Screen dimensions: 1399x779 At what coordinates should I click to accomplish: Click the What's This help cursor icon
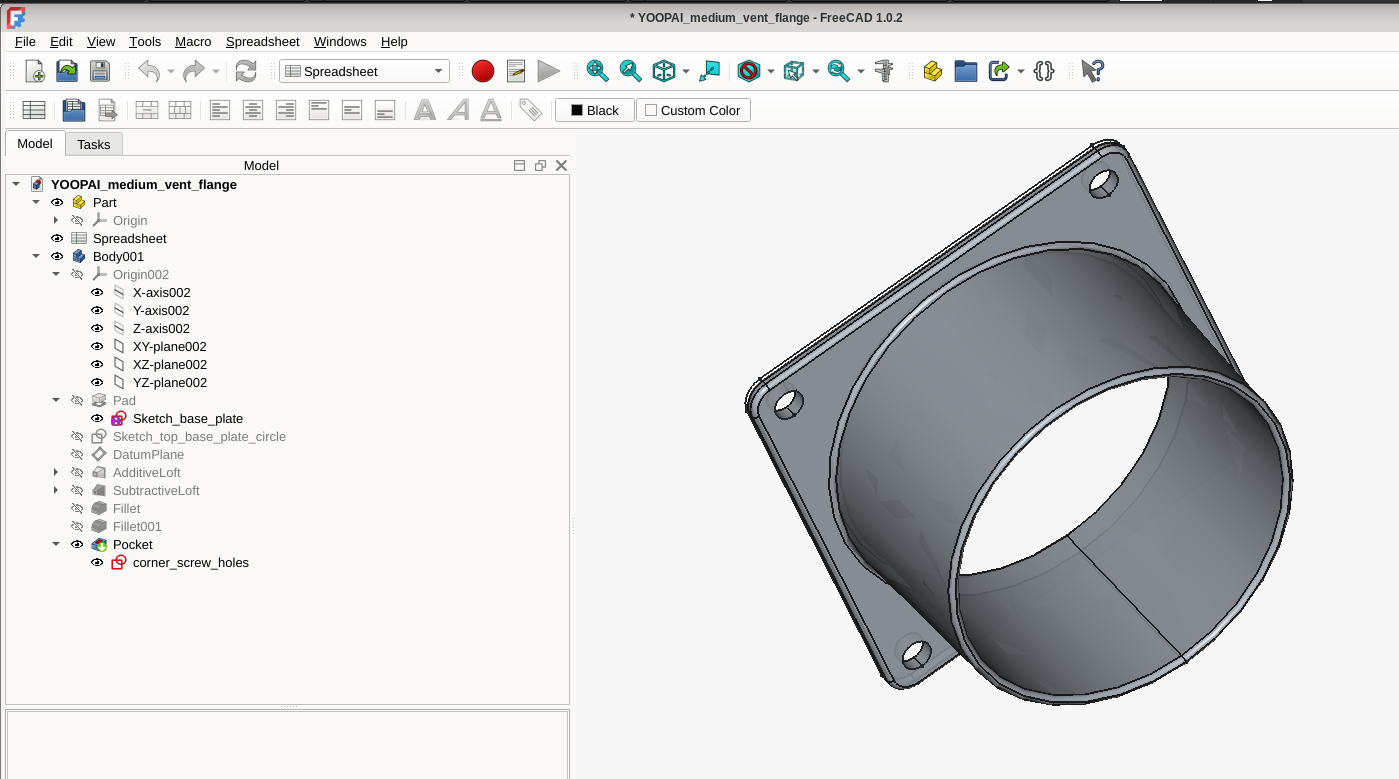[1092, 71]
